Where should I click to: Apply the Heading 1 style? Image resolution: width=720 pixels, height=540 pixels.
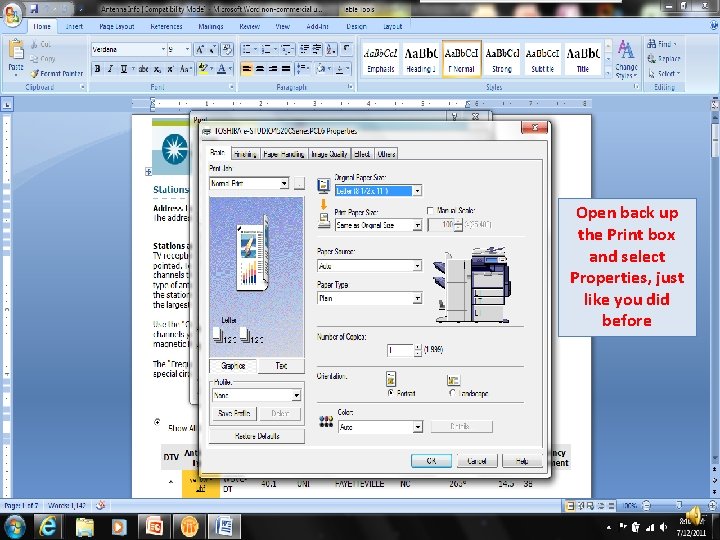coord(421,59)
